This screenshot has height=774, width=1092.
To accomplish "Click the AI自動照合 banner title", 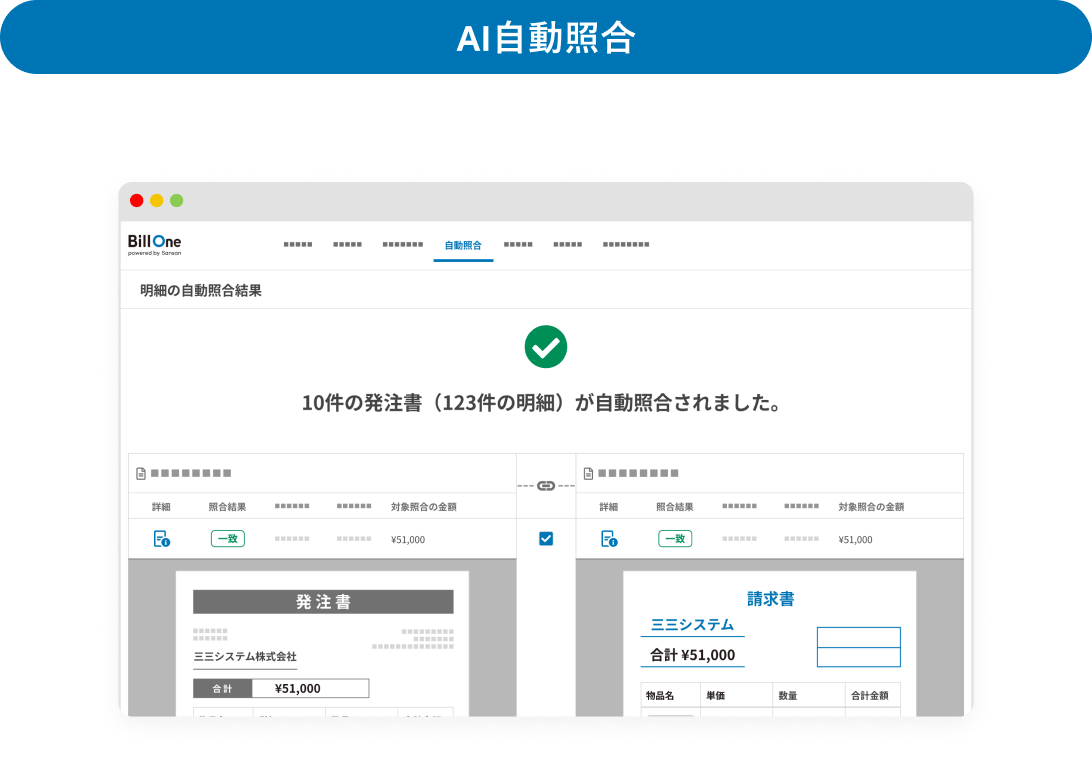I will tap(546, 38).
